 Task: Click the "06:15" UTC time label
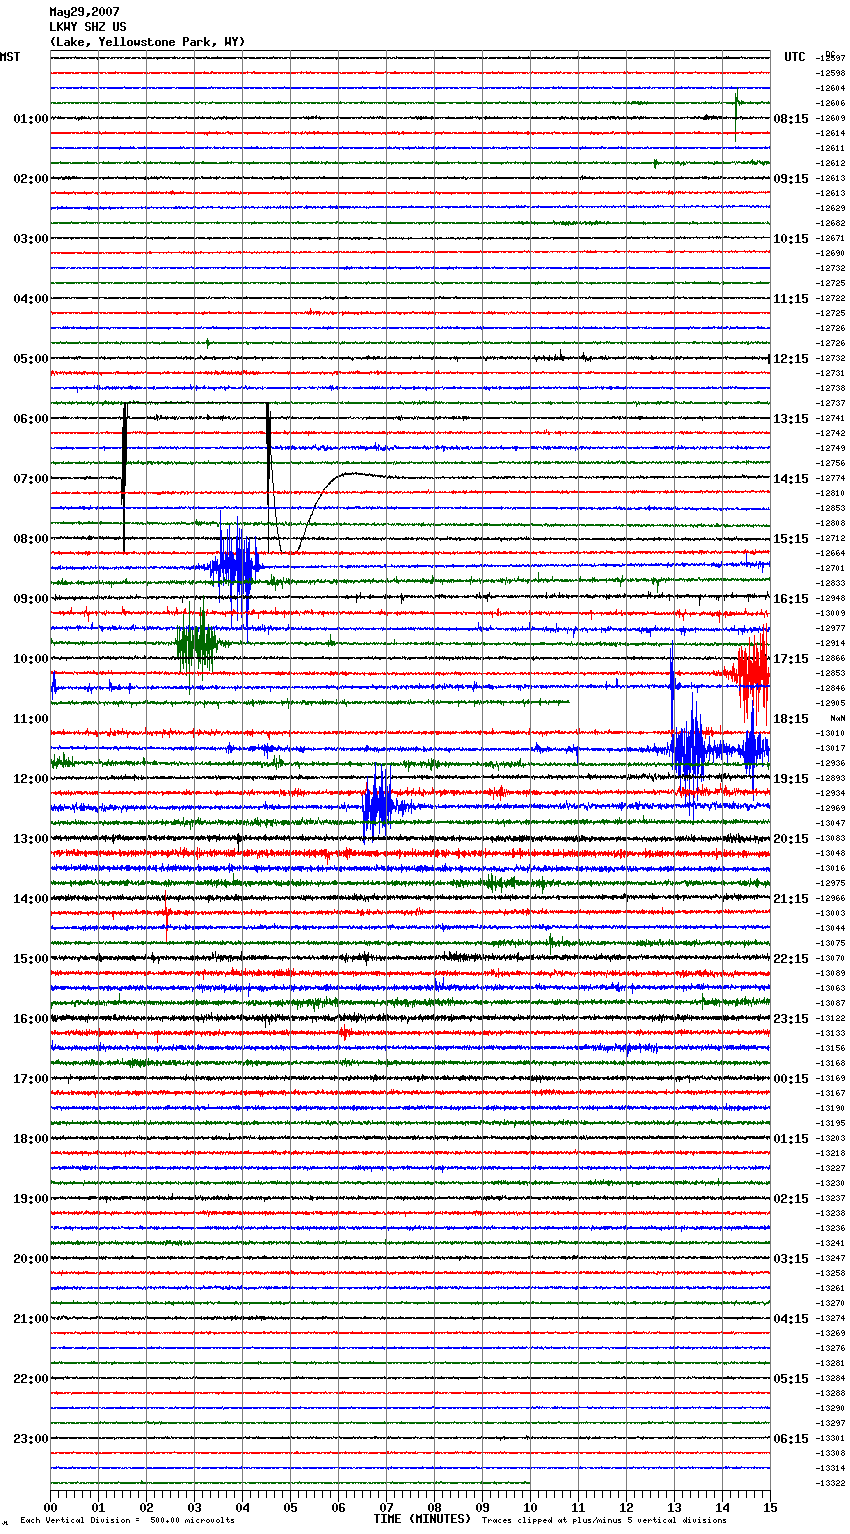791,1439
